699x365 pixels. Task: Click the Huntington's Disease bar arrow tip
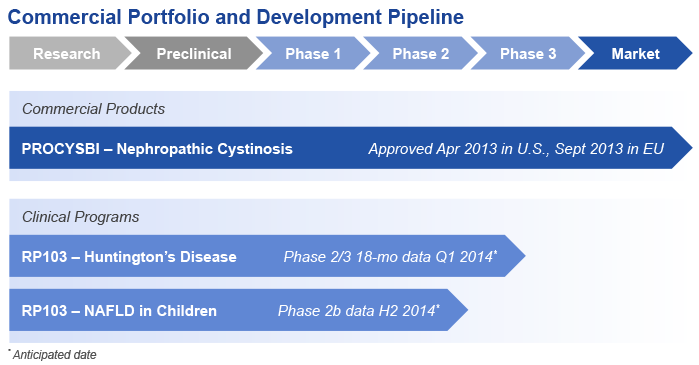[515, 256]
